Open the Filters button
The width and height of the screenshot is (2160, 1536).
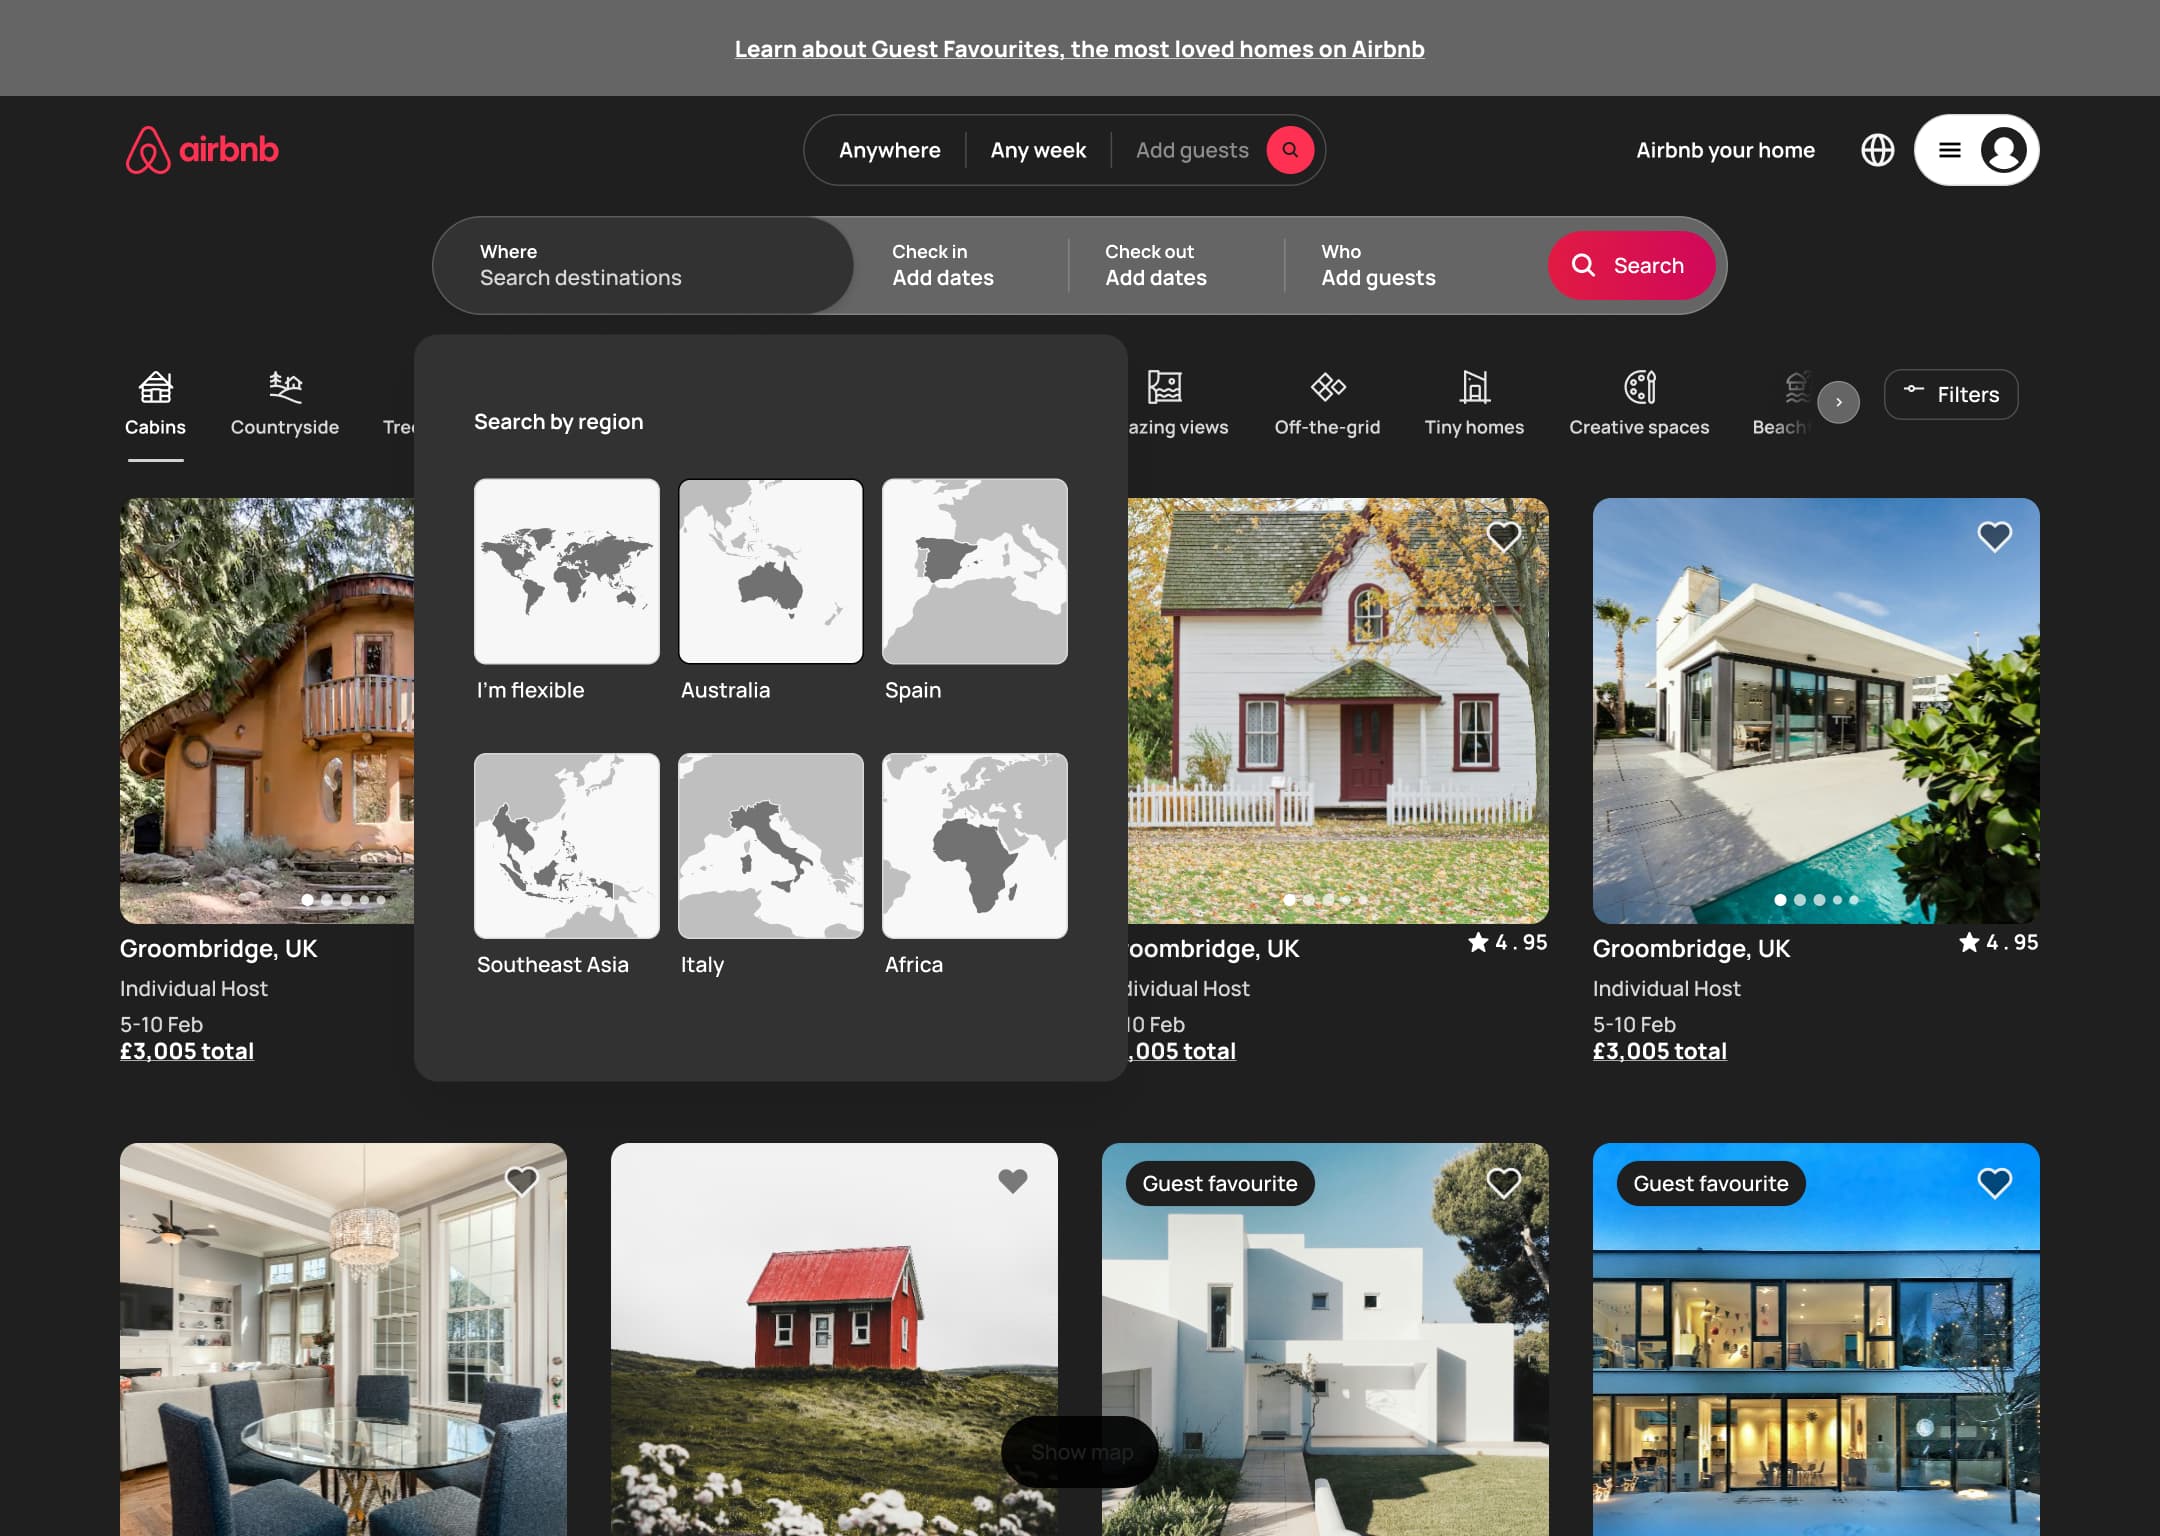1951,394
